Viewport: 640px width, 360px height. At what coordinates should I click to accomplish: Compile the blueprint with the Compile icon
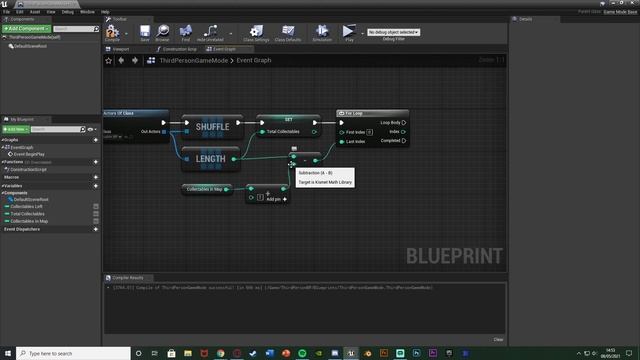pos(112,33)
